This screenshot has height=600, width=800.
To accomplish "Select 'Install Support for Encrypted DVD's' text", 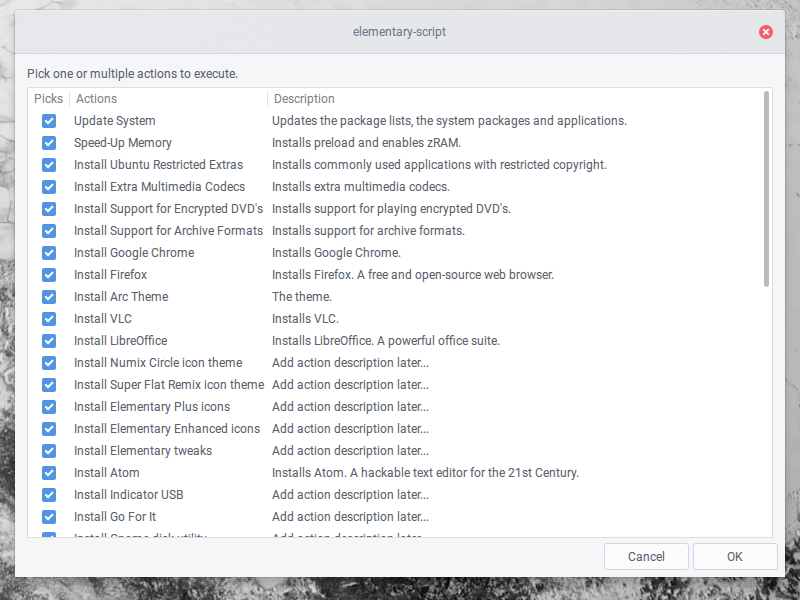I will [168, 209].
